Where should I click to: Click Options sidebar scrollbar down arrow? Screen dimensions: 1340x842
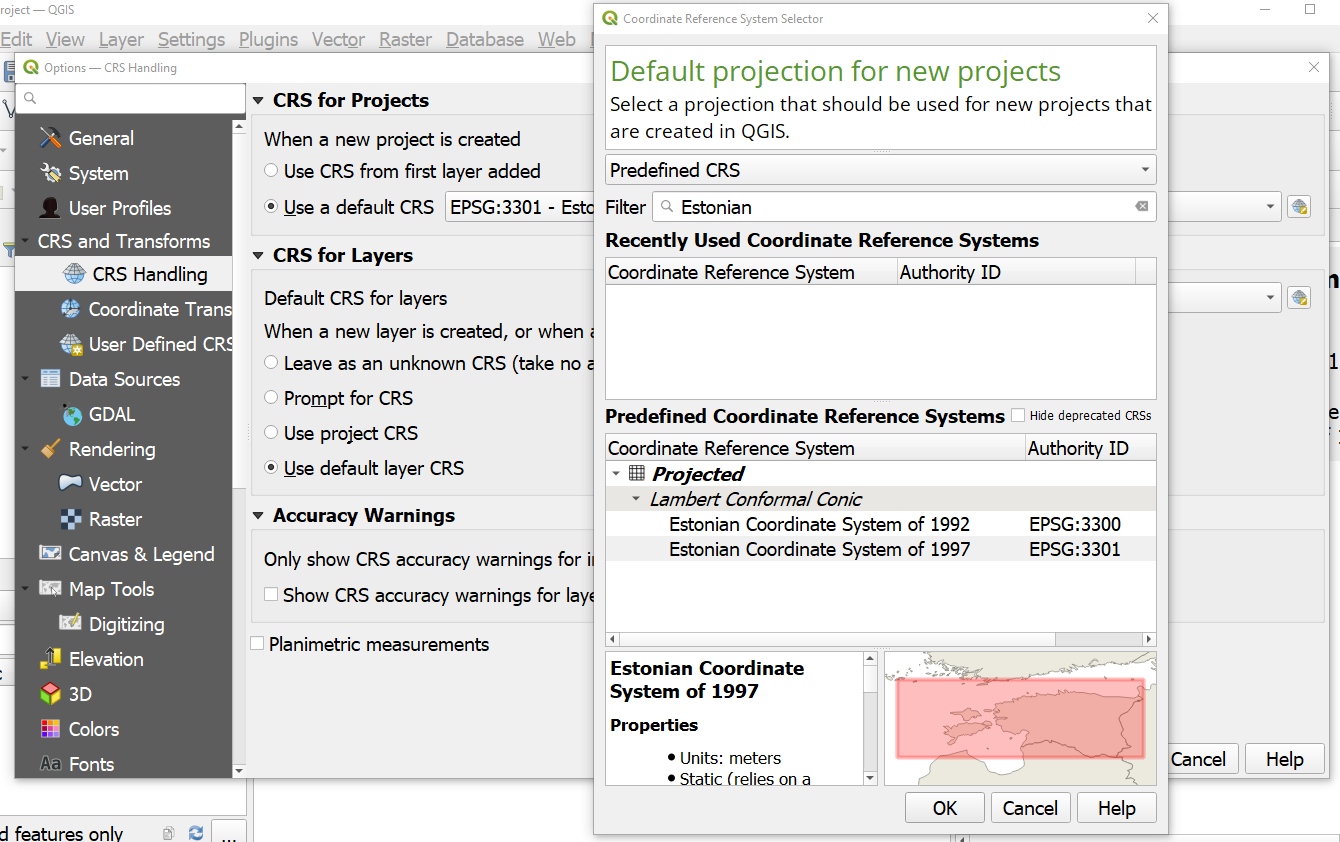[x=239, y=771]
